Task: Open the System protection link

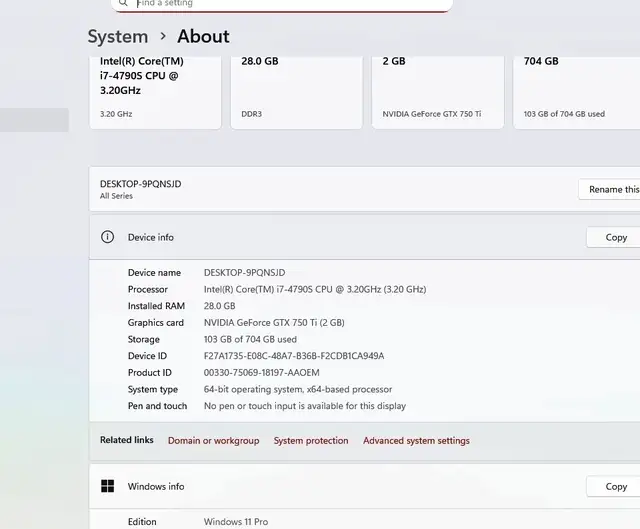Action: click(311, 440)
